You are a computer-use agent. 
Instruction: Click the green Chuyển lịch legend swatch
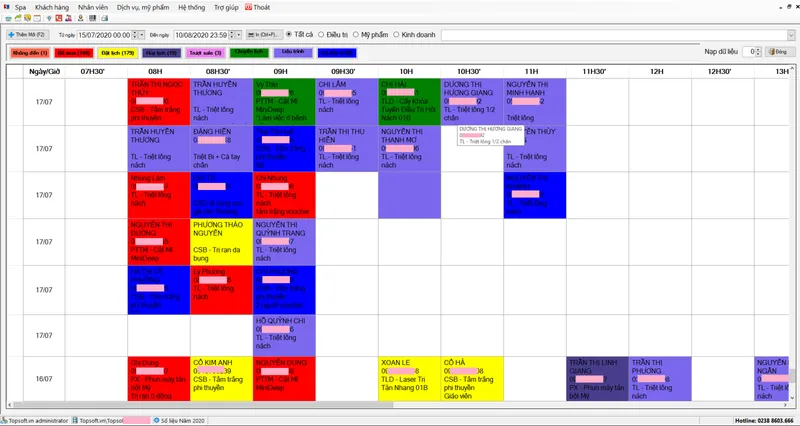pyautogui.click(x=249, y=53)
